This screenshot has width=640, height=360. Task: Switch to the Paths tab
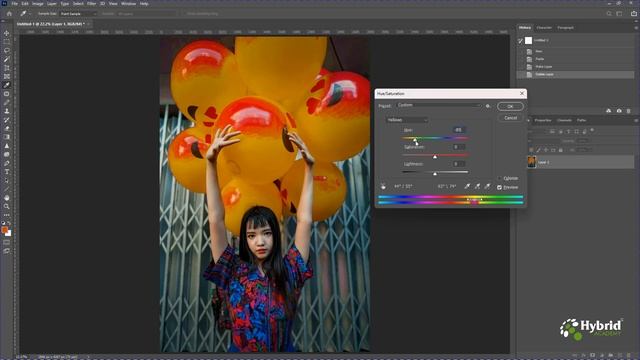pos(582,120)
